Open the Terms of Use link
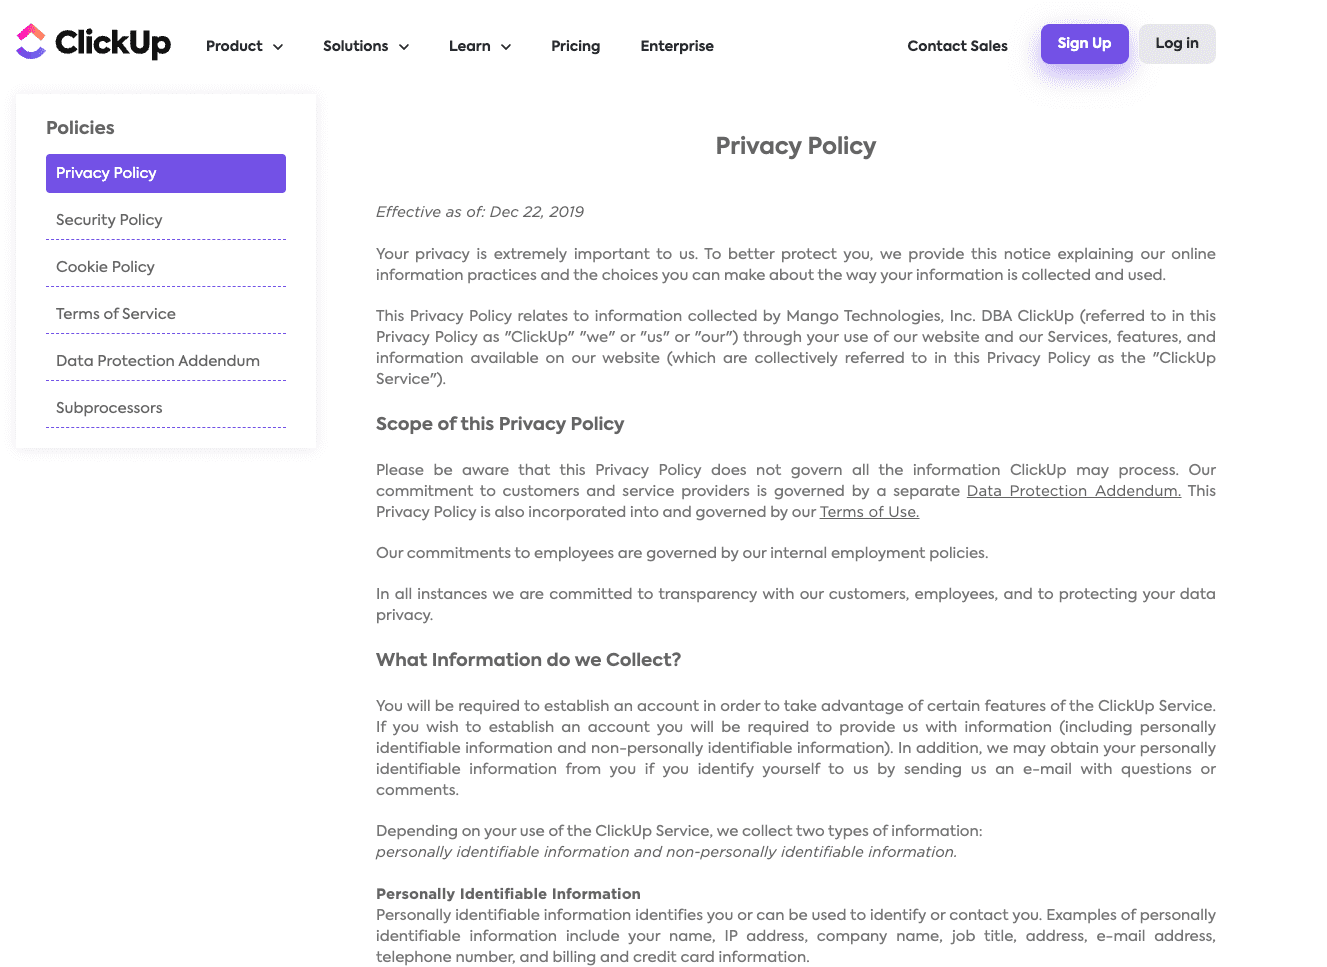1327x967 pixels. pos(868,511)
